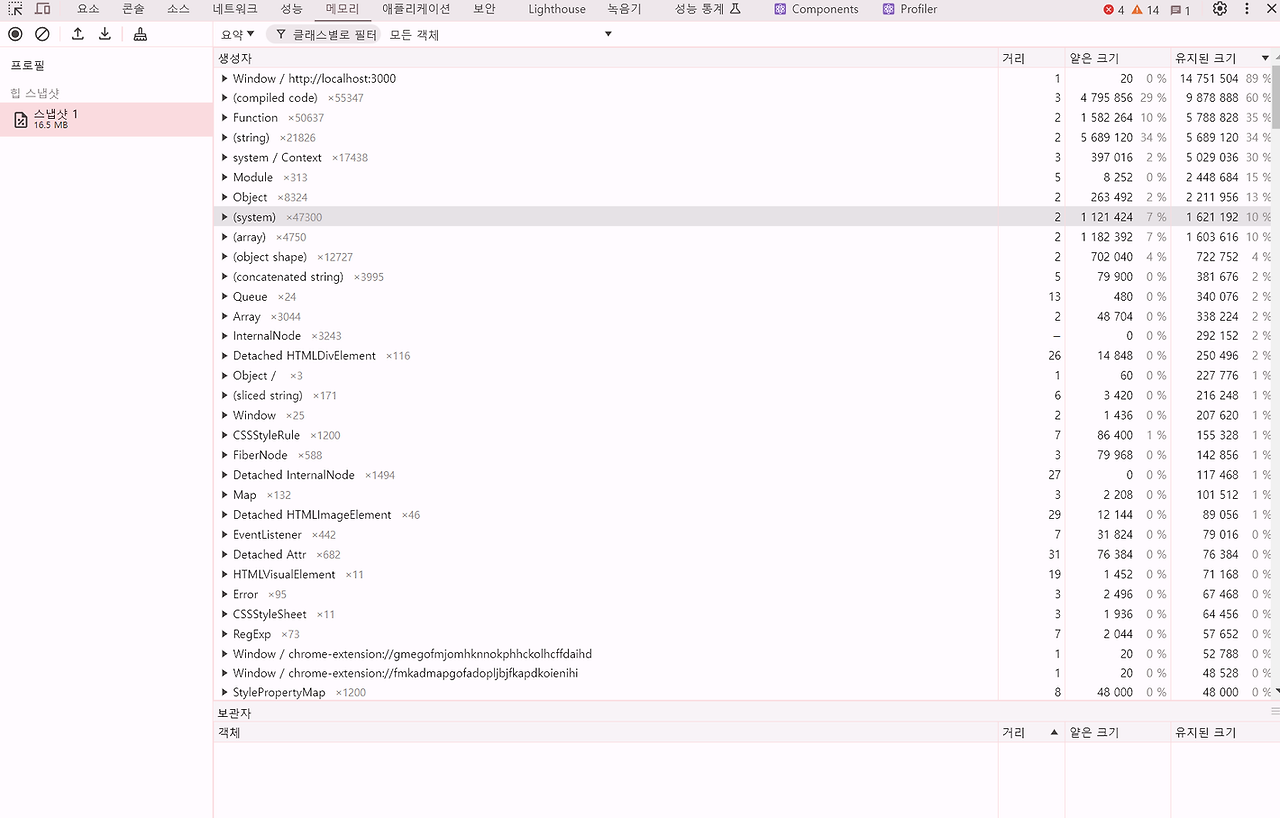This screenshot has height=818, width=1280.
Task: Expand the (compiled code) row
Action: [x=224, y=98]
